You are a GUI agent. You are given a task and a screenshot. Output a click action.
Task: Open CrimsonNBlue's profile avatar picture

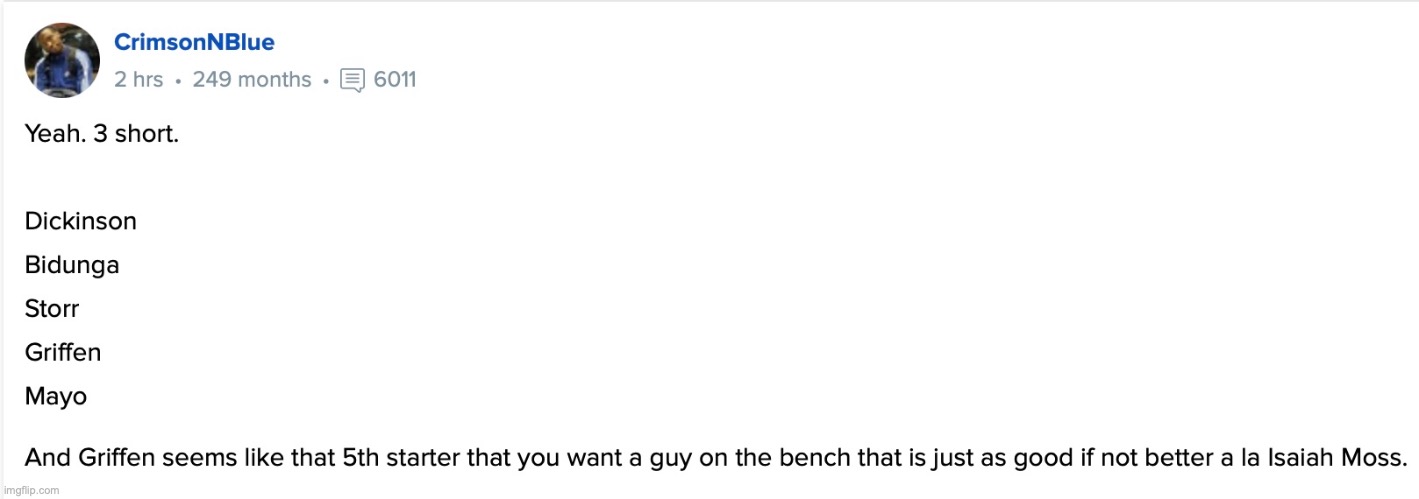tap(62, 60)
